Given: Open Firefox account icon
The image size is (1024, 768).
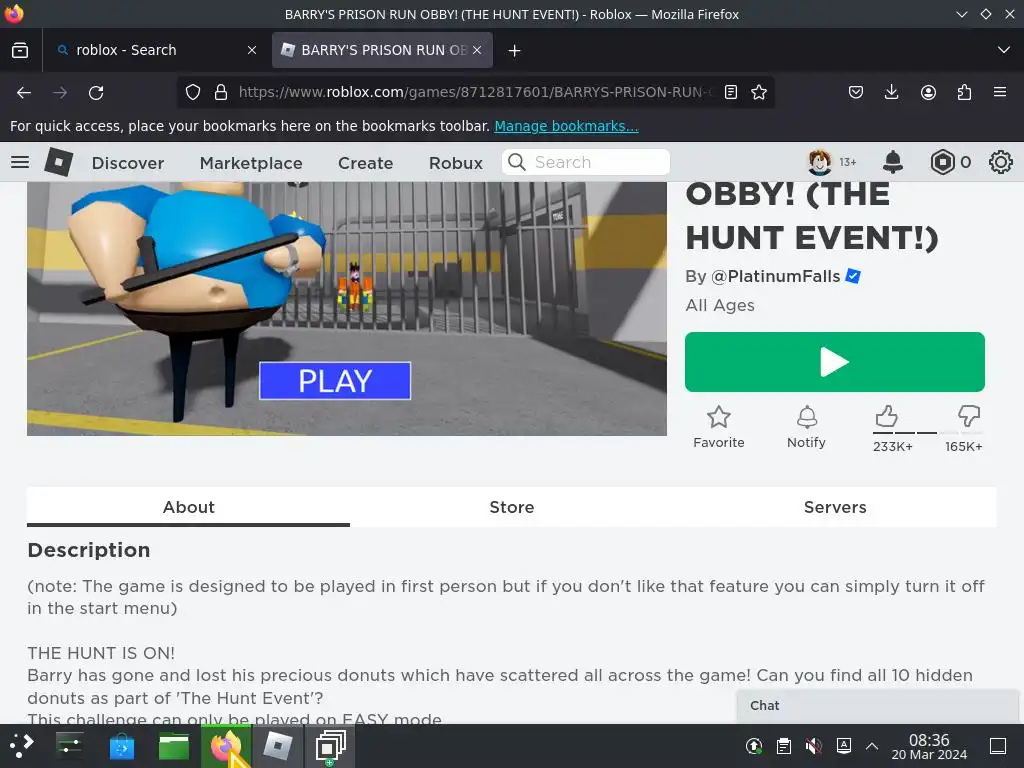Looking at the screenshot, I should point(928,92).
